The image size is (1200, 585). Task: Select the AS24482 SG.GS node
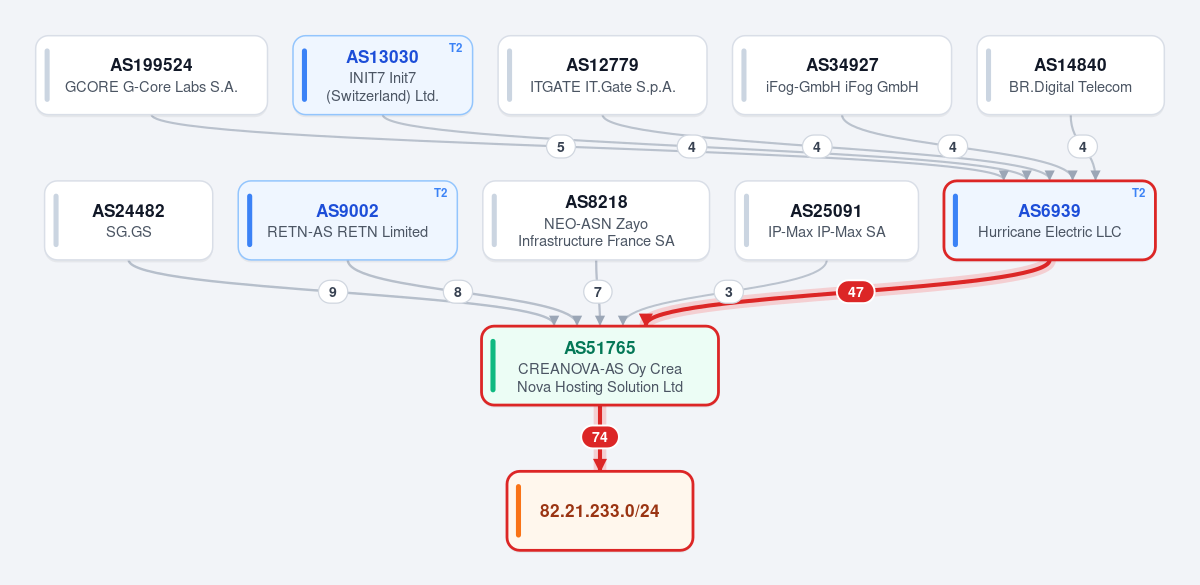click(128, 220)
